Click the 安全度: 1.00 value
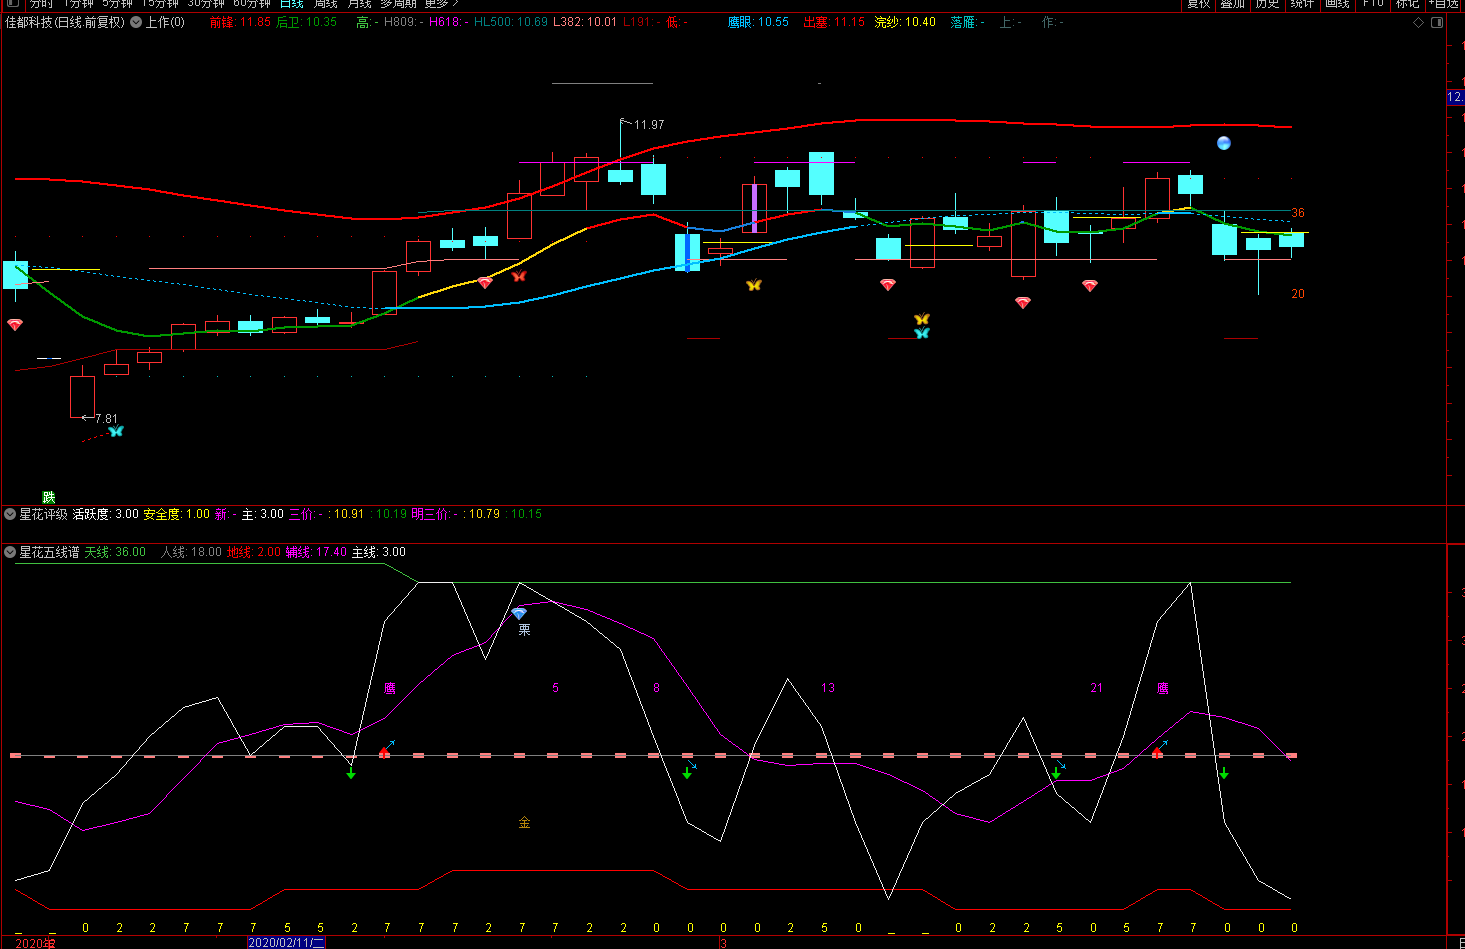Viewport: 1465px width, 949px height. (x=177, y=514)
